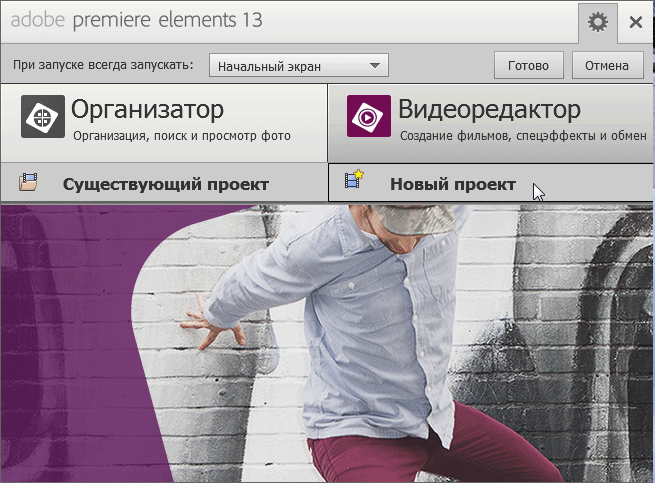
Task: Open the startup launch dropdown "Начальный экран"
Action: [299, 65]
